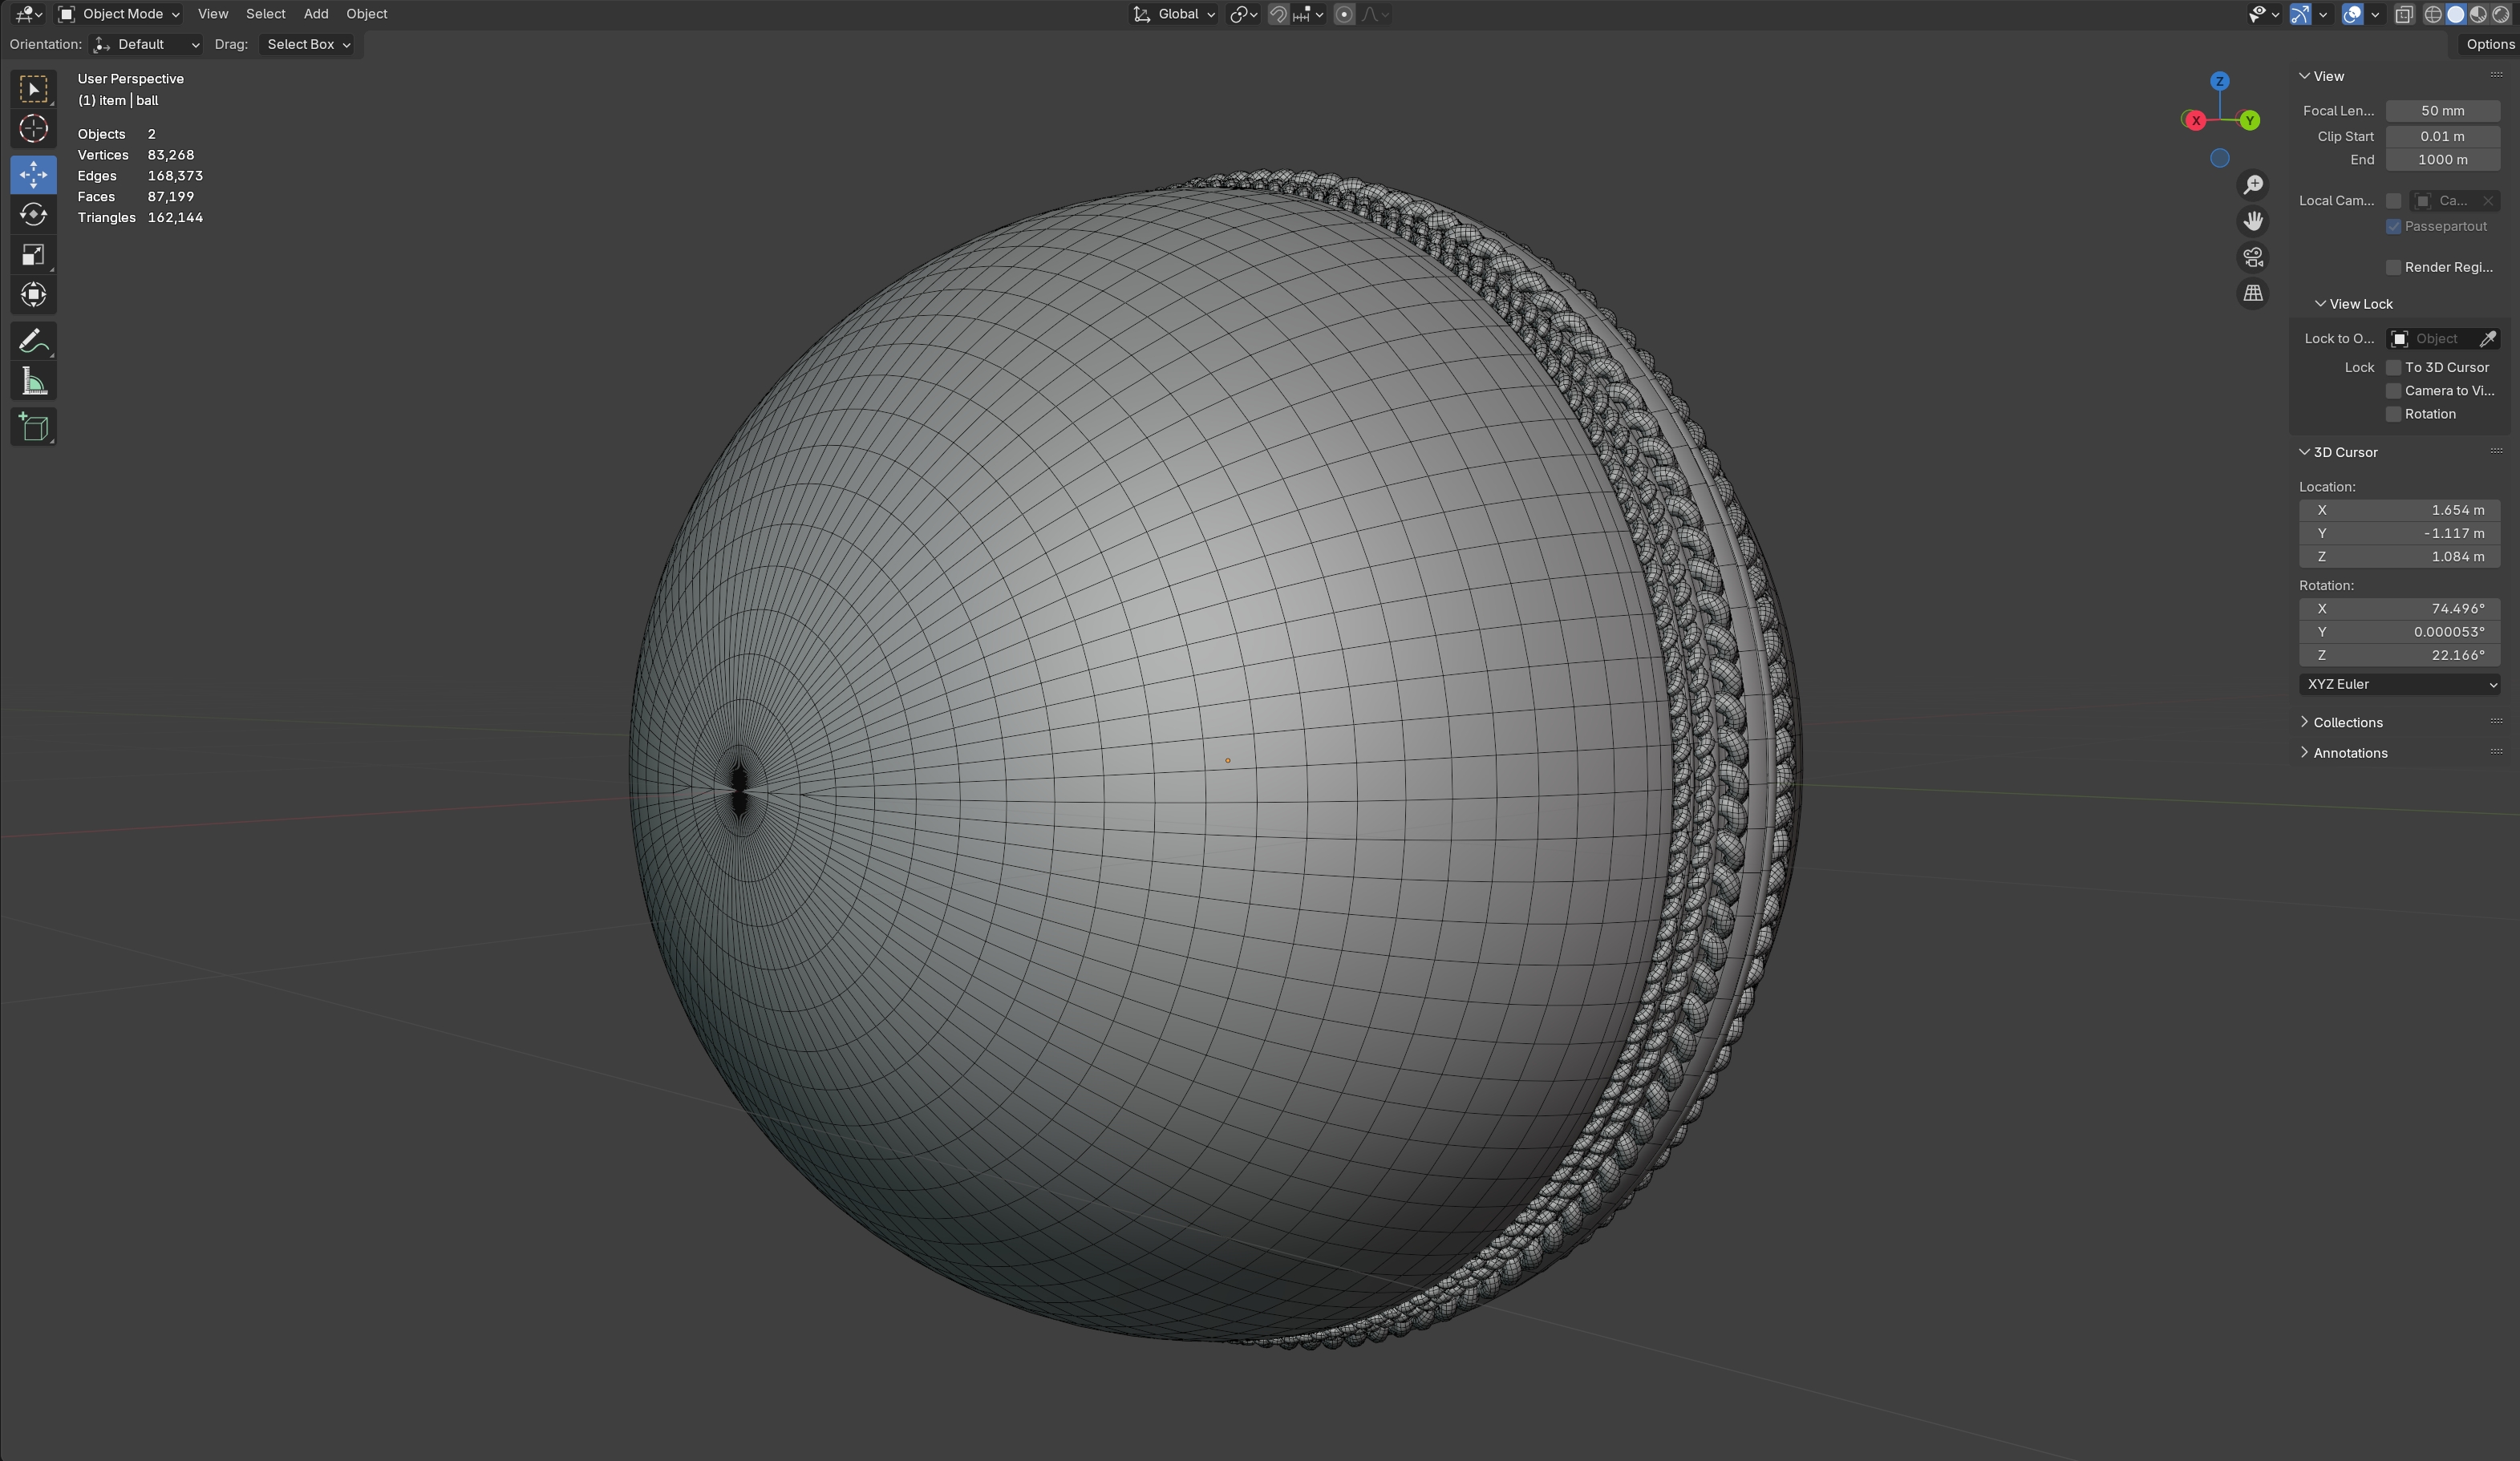This screenshot has width=2520, height=1461.
Task: Check the Render Region checkbox
Action: pos(2393,267)
